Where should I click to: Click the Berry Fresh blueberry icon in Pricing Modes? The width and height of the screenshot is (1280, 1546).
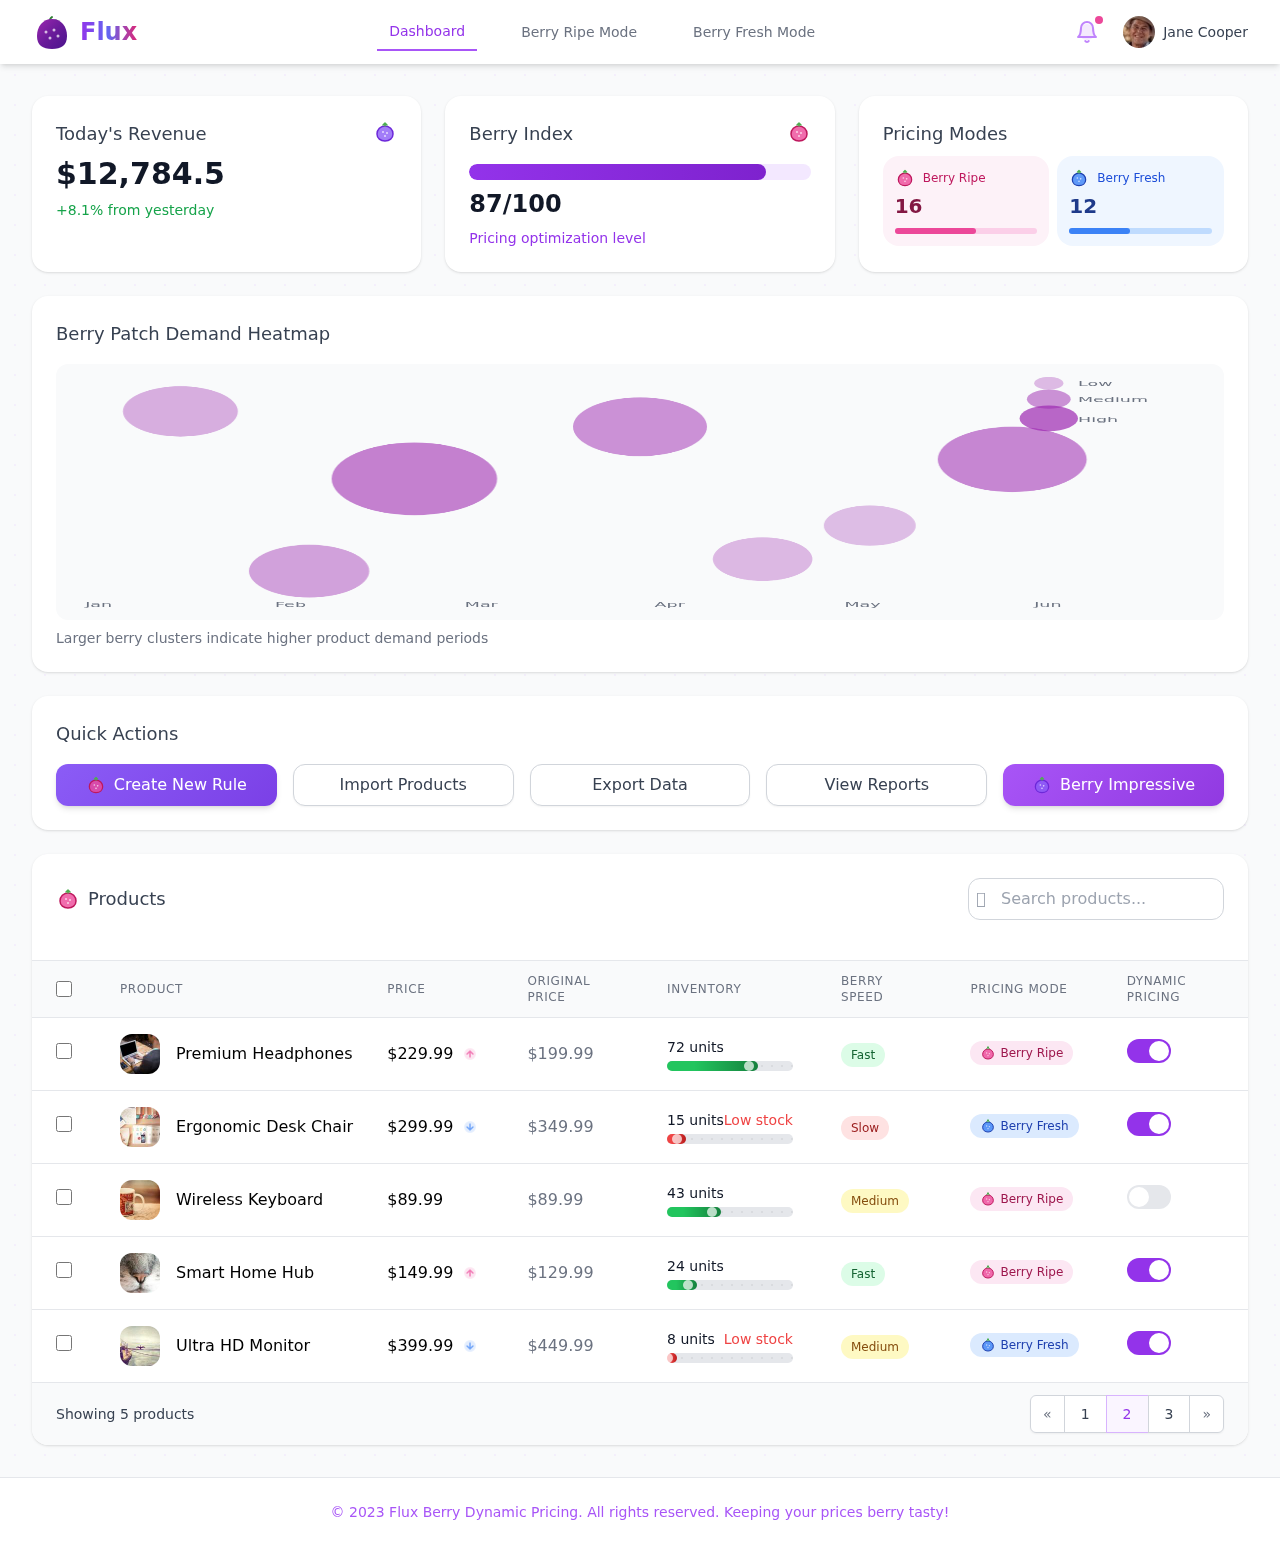pos(1079,178)
